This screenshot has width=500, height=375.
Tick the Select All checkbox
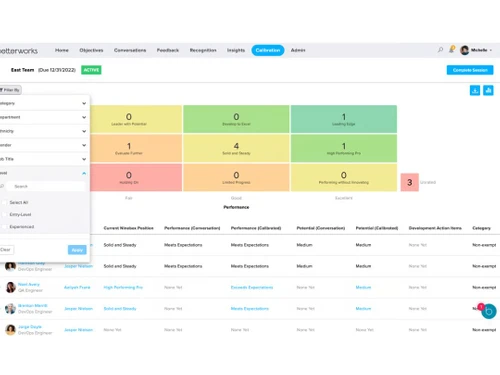[x=4, y=202]
